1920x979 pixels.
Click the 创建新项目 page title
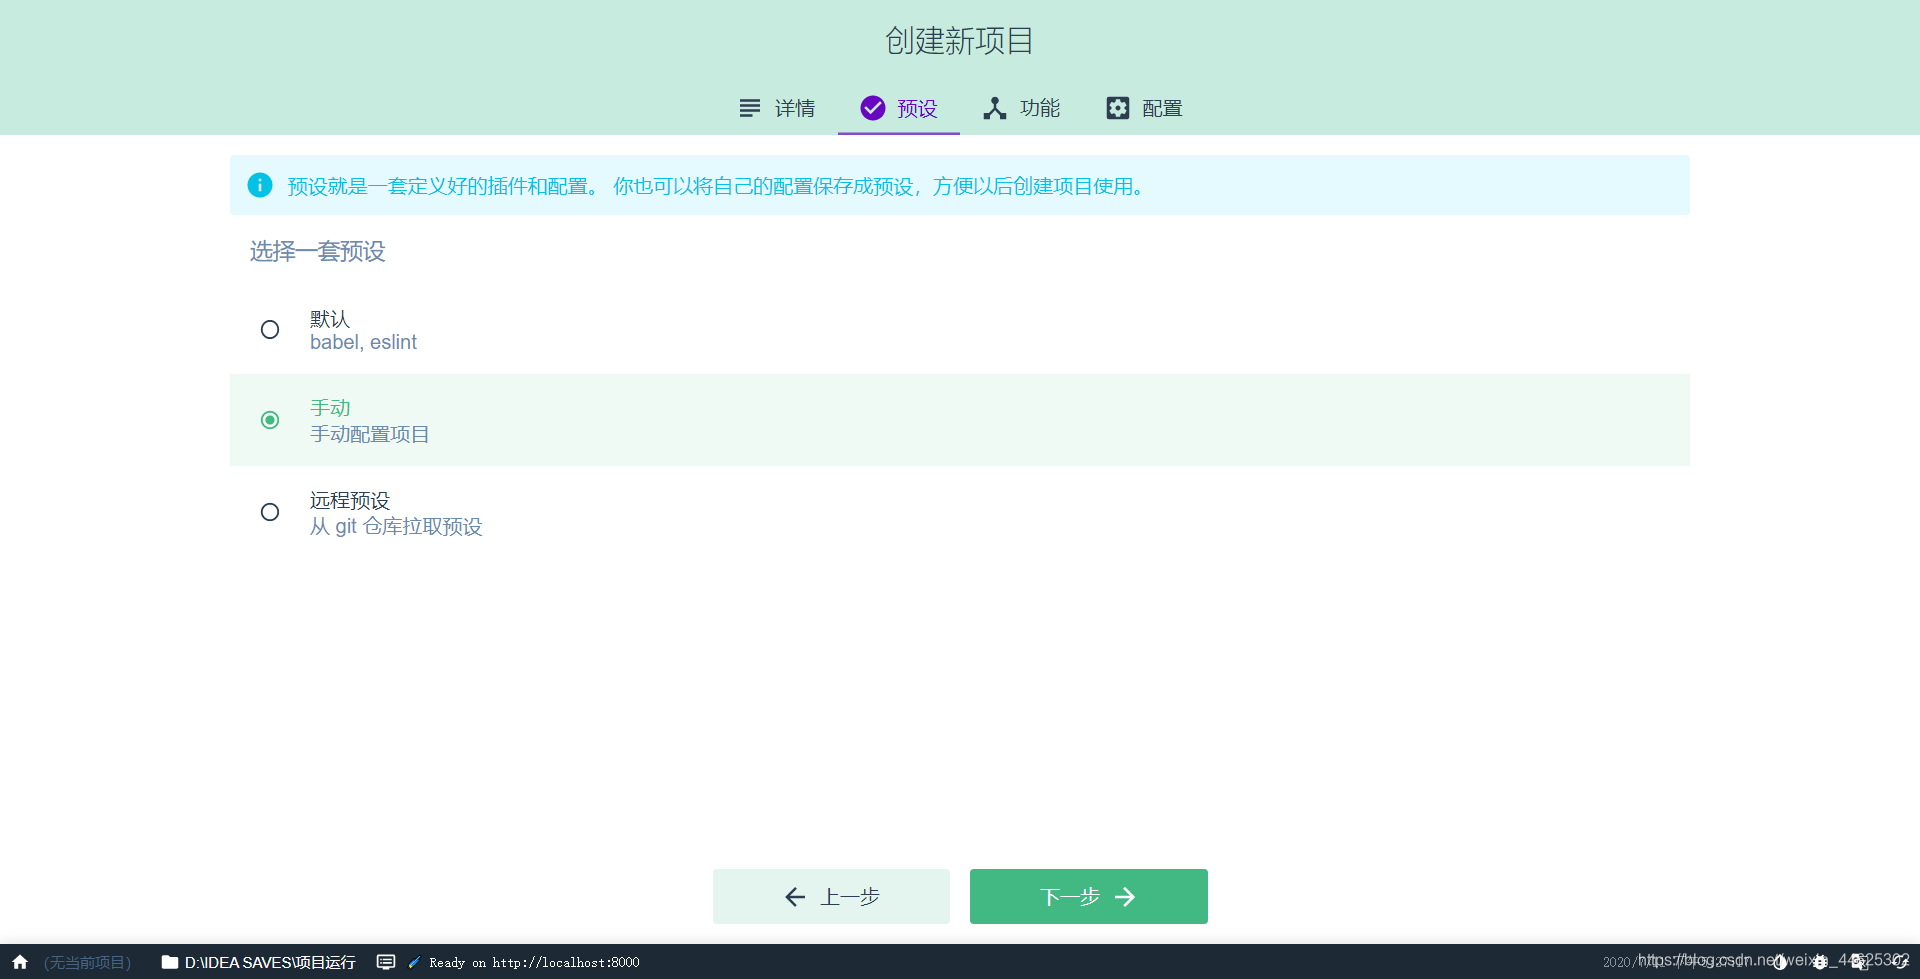tap(959, 41)
